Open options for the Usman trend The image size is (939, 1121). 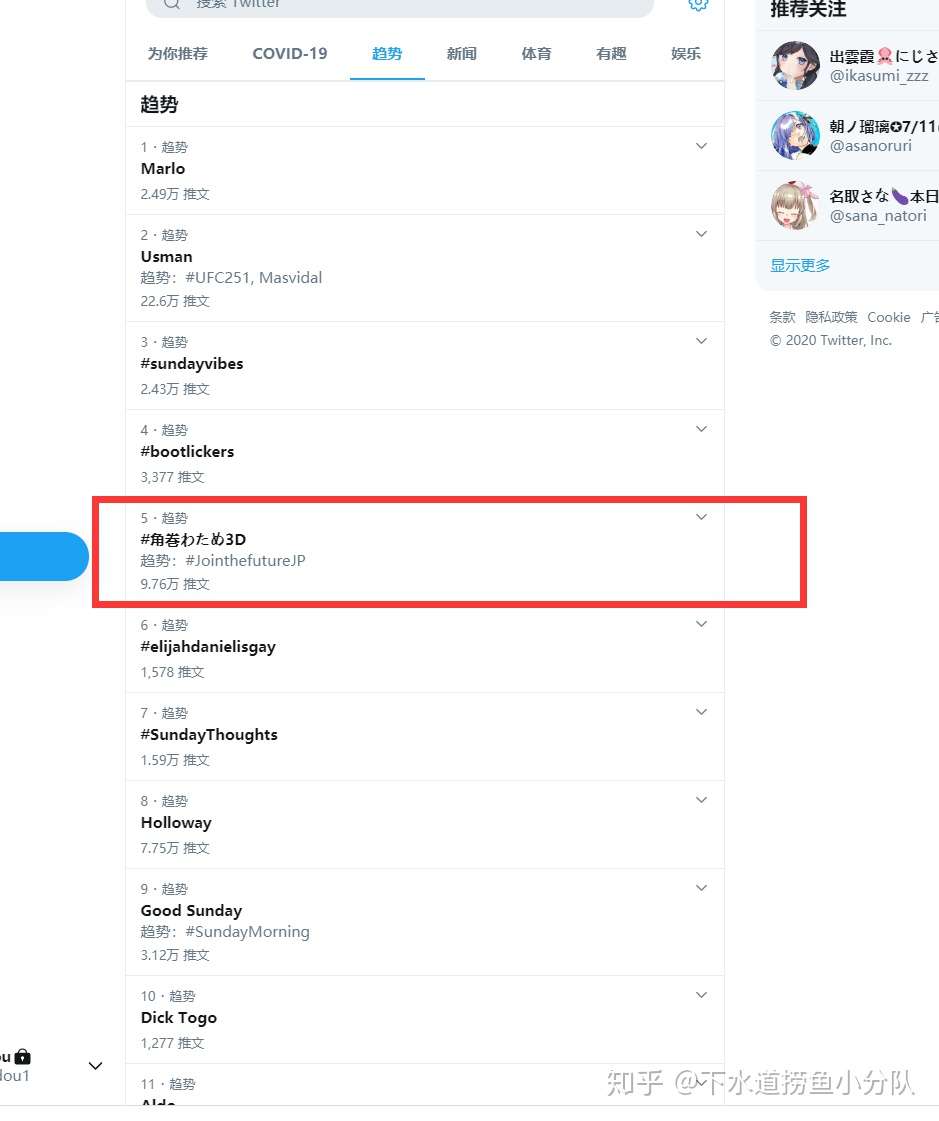click(x=701, y=233)
